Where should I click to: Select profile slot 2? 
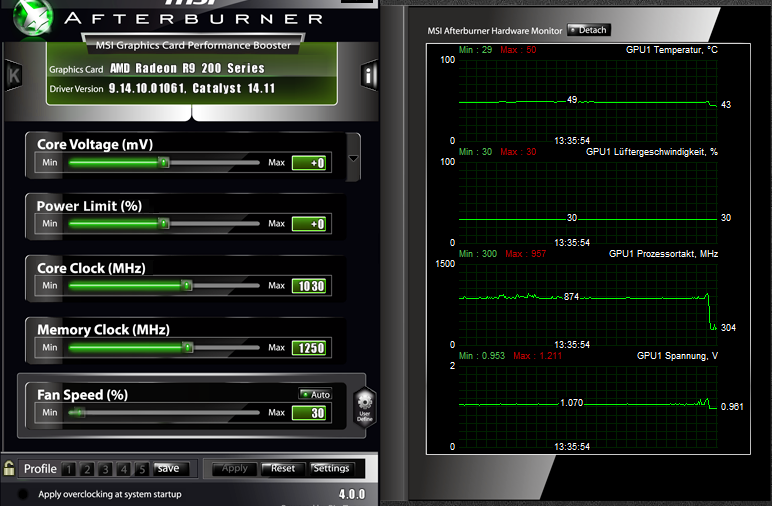pos(87,469)
